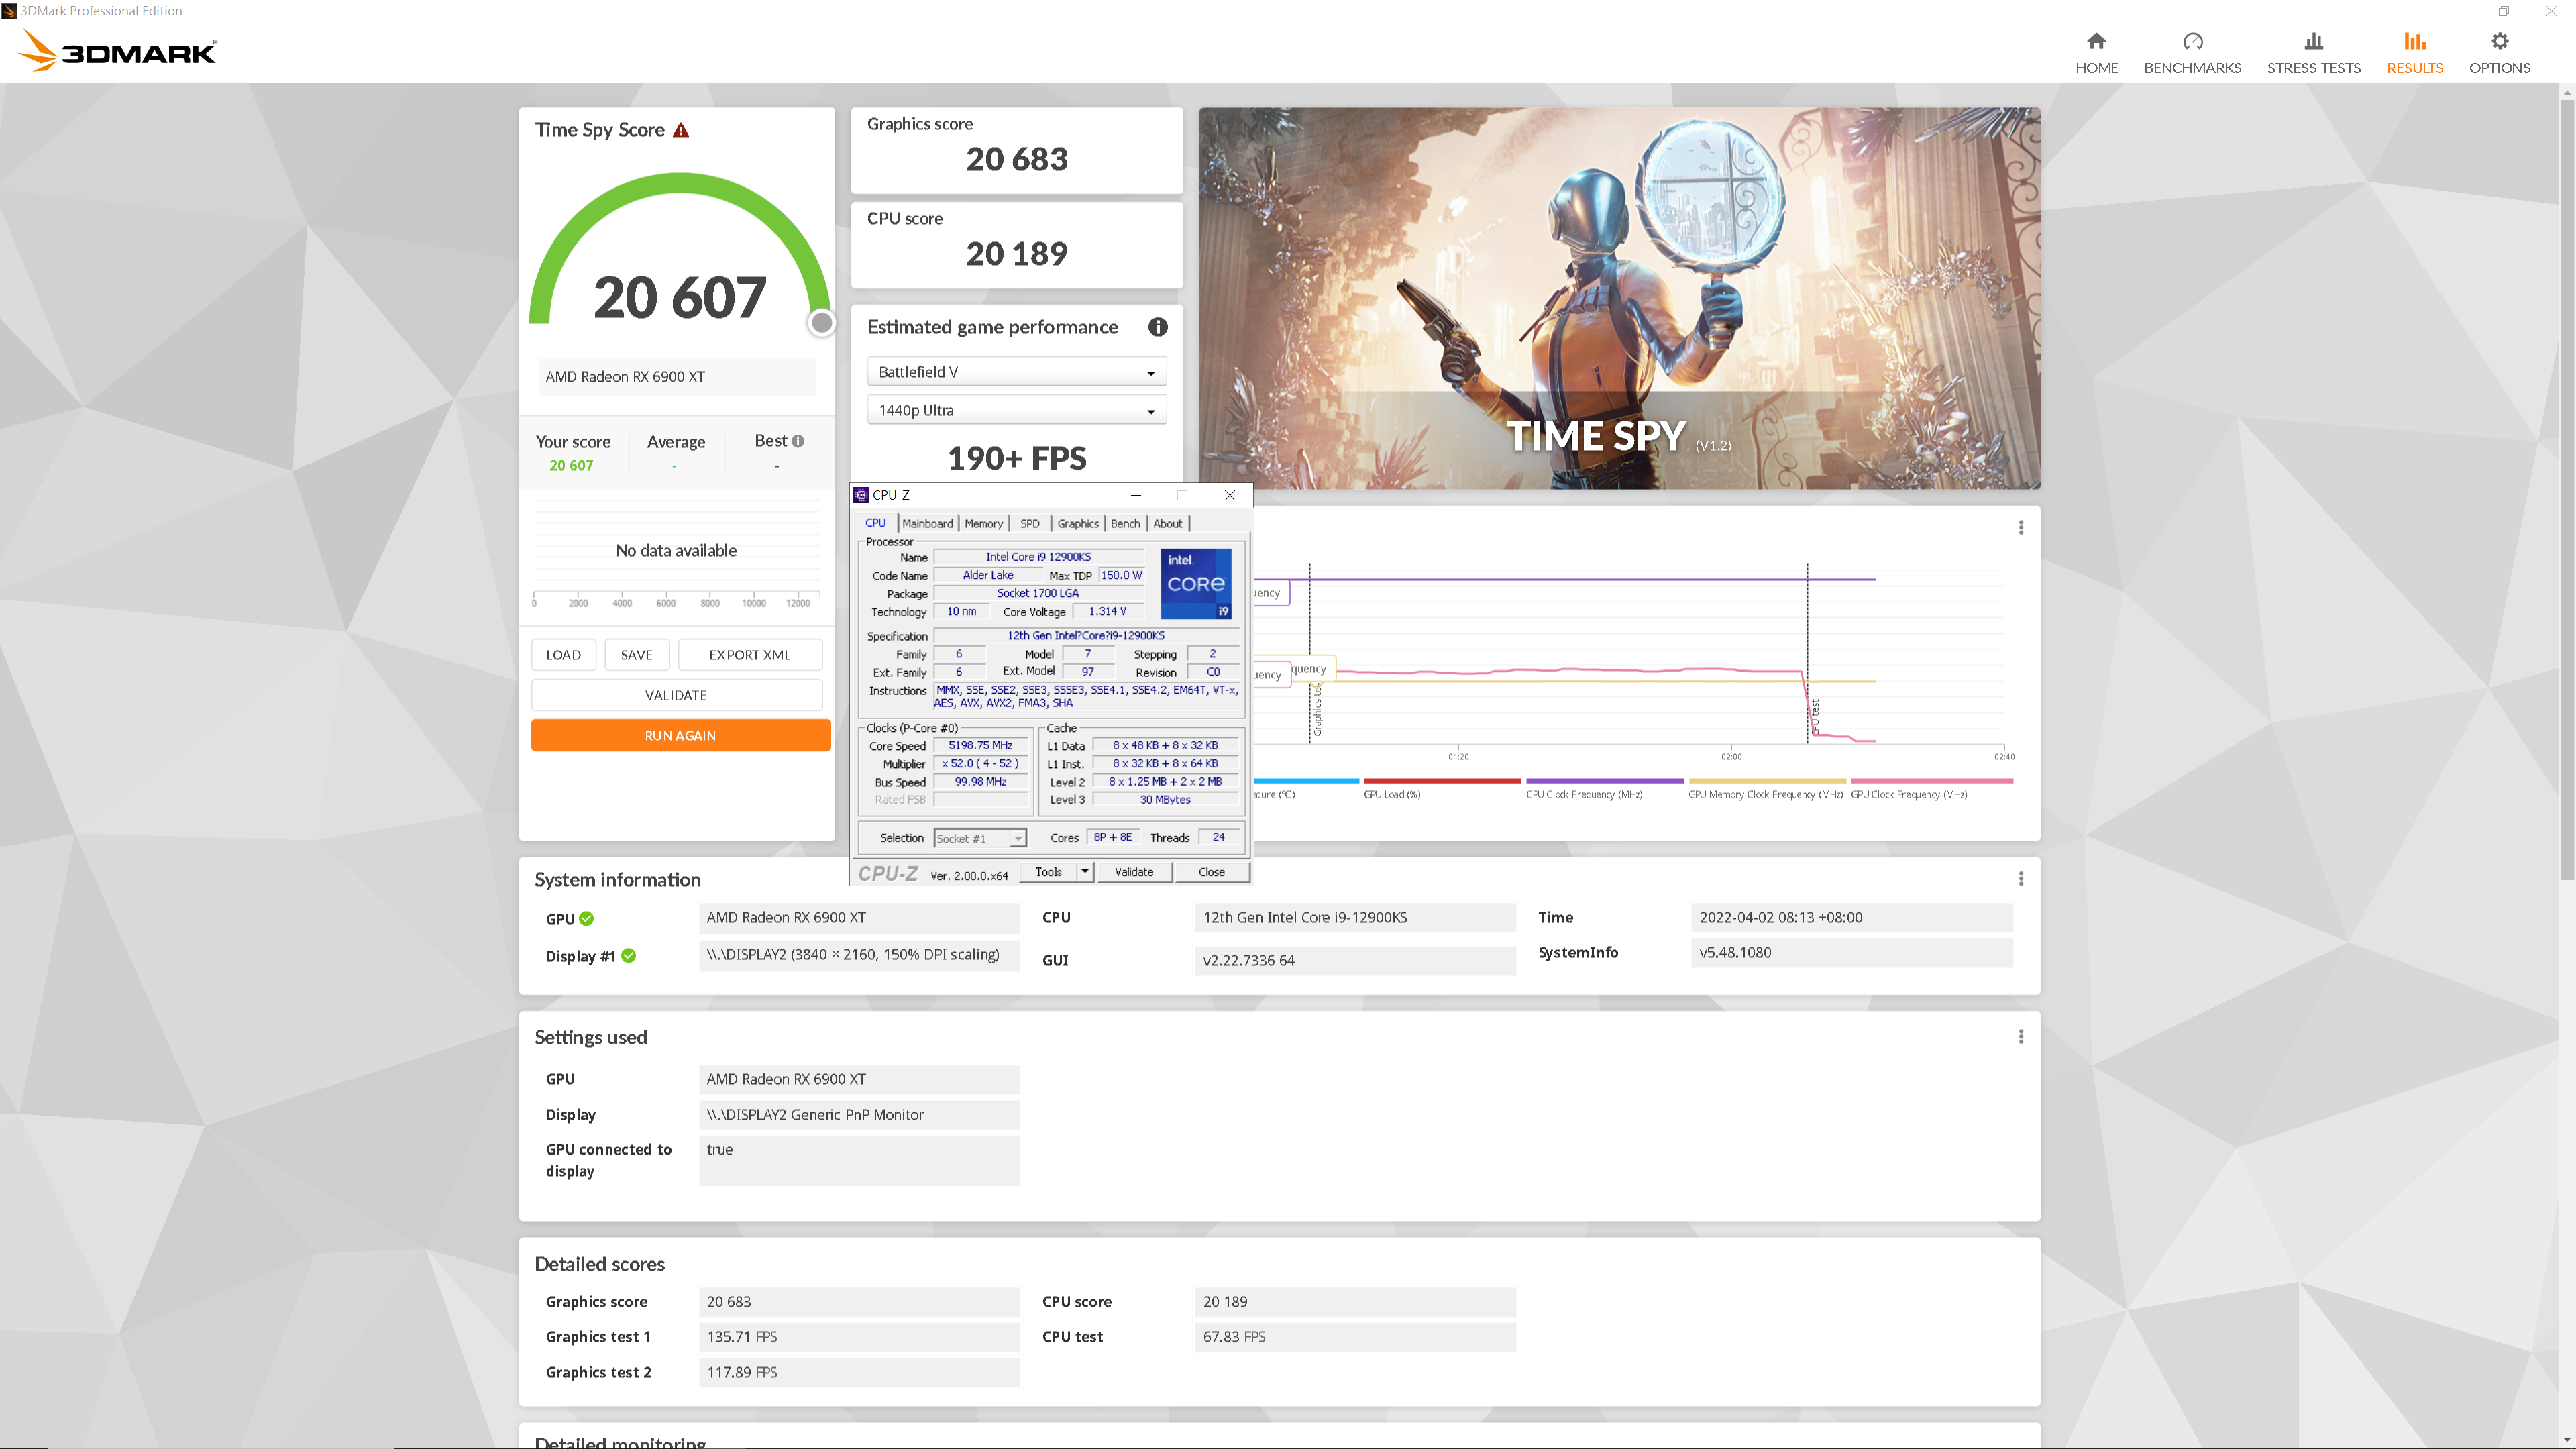Click the Graphics score 20 683 card
The width and height of the screenshot is (2576, 1449).
pyautogui.click(x=1016, y=150)
